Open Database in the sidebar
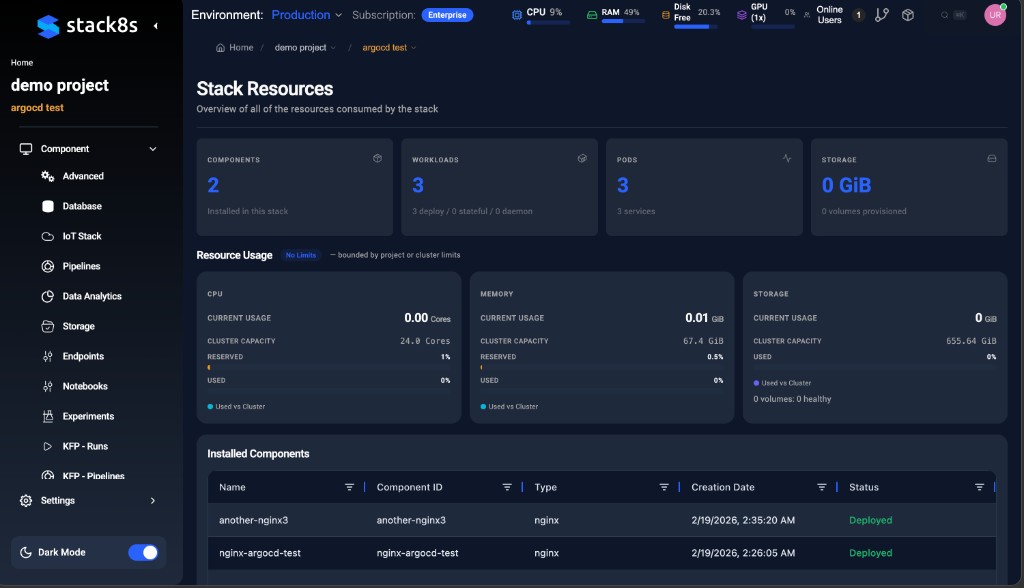The image size is (1024, 588). point(82,206)
